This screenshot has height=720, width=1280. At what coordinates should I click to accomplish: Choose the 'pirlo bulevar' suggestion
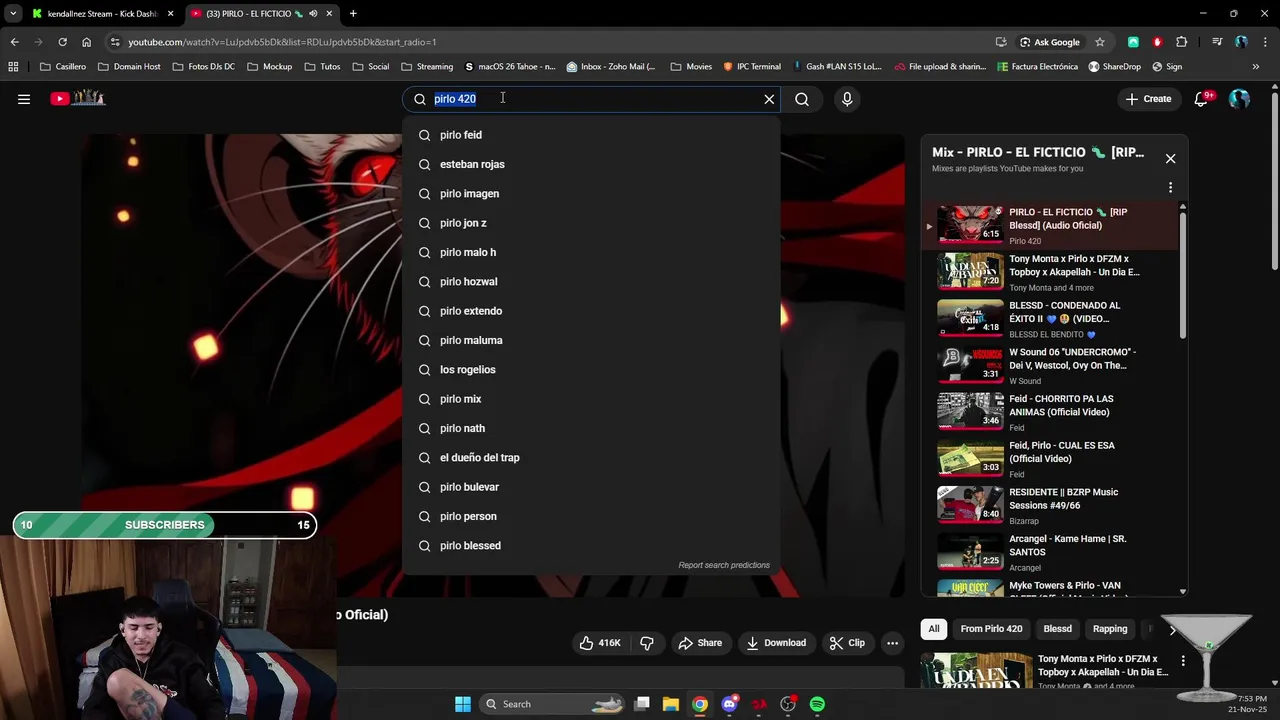[x=591, y=487]
